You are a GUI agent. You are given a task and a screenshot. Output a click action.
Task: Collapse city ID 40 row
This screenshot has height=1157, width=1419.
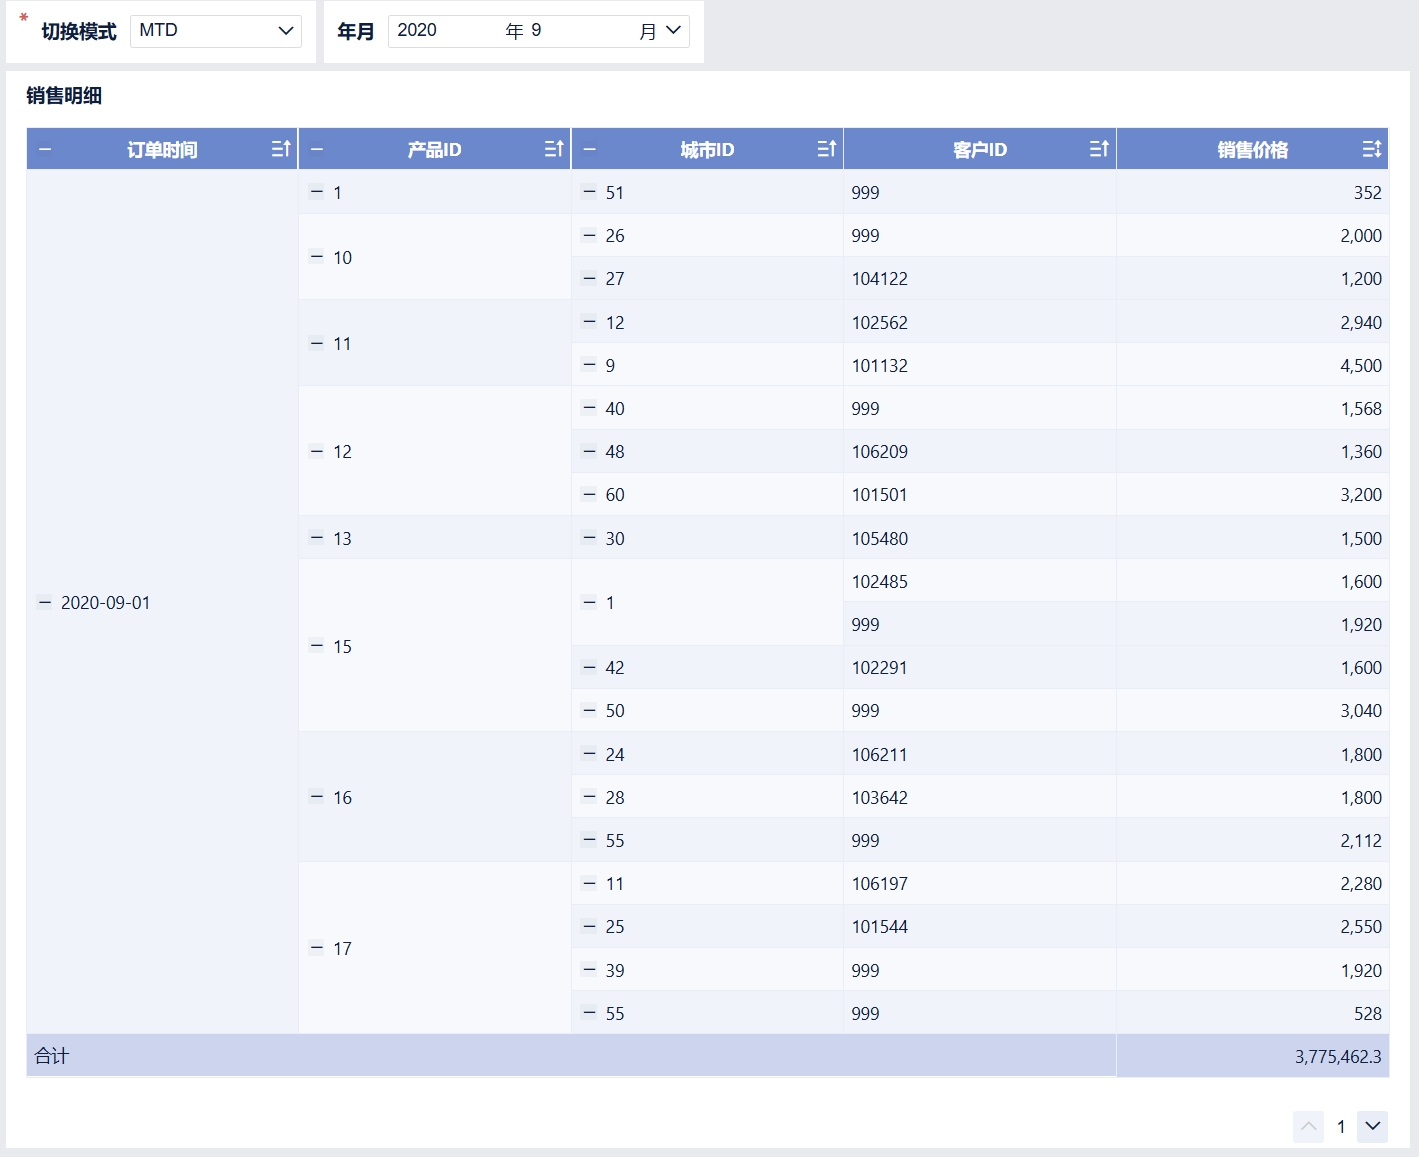[x=590, y=408]
